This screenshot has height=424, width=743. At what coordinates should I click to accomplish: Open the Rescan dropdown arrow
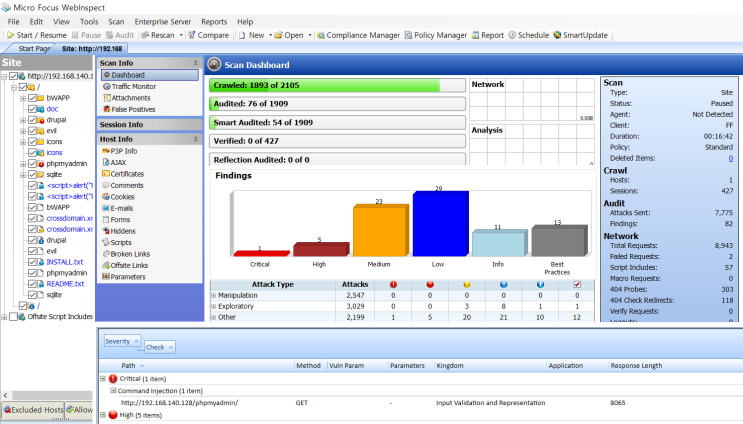click(180, 35)
